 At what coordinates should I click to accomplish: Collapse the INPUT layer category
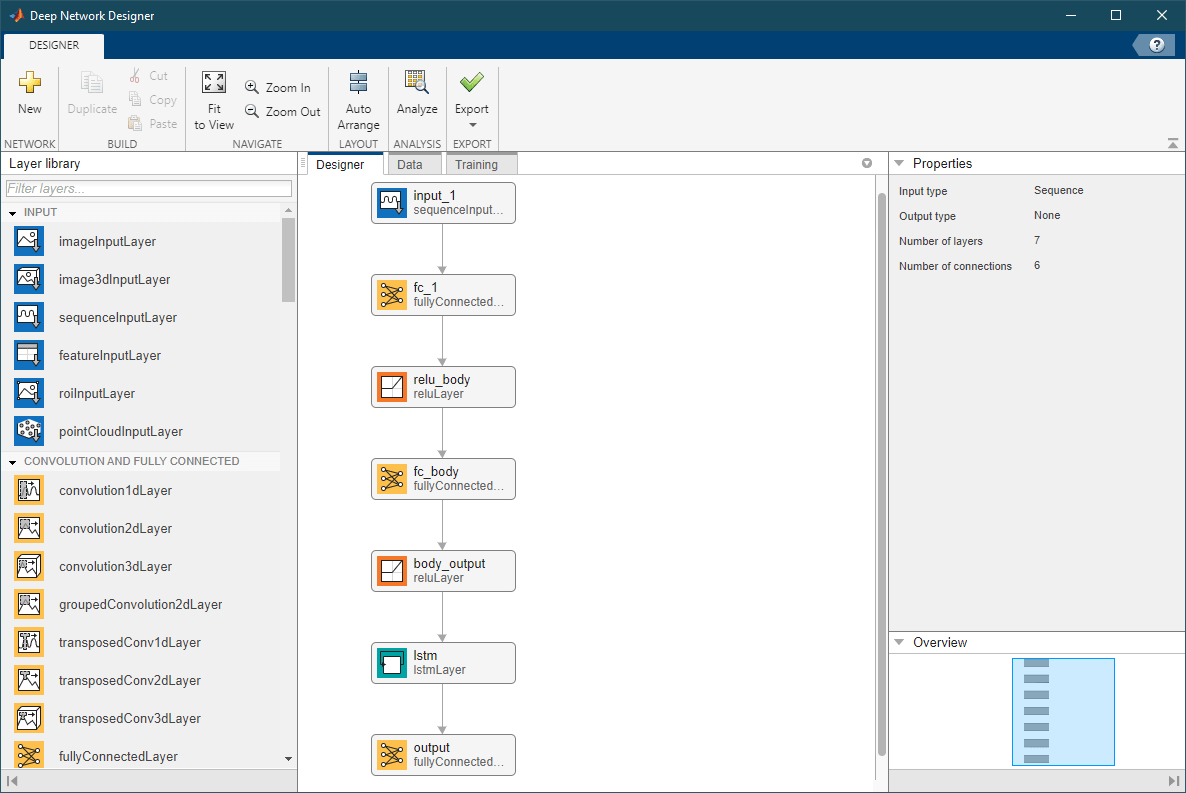pyautogui.click(x=13, y=213)
